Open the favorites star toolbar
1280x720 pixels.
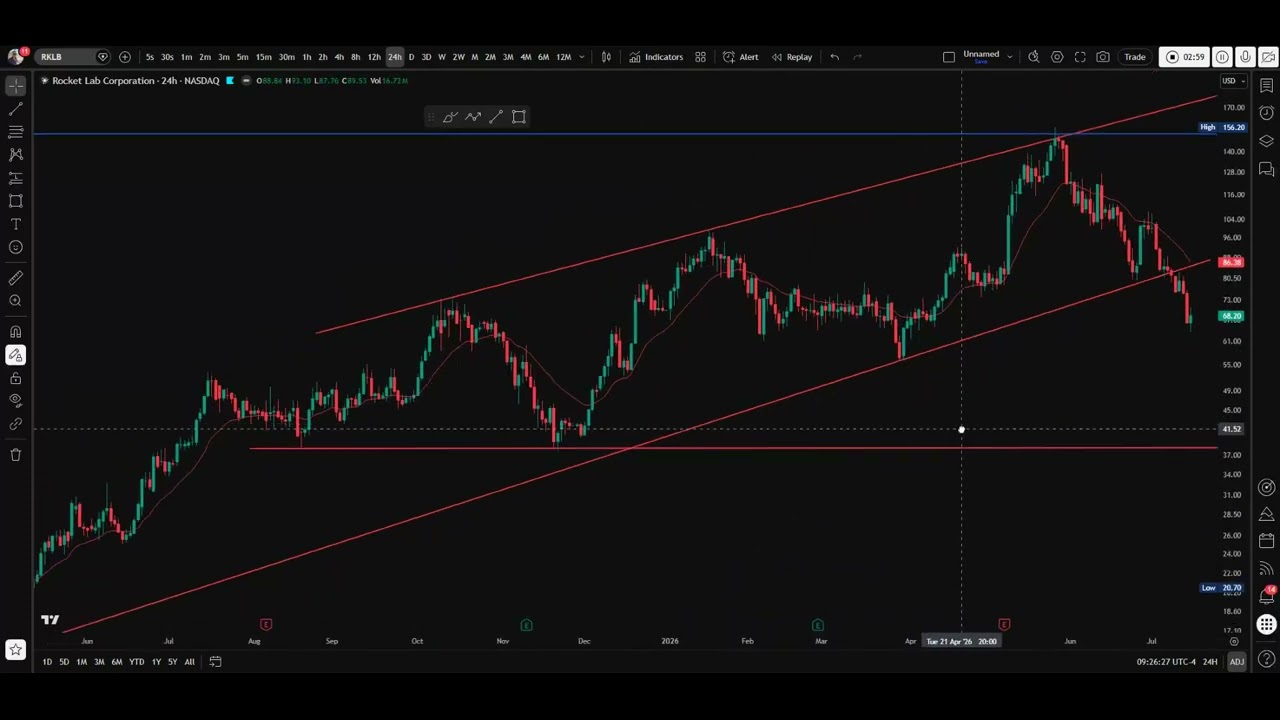[16, 650]
